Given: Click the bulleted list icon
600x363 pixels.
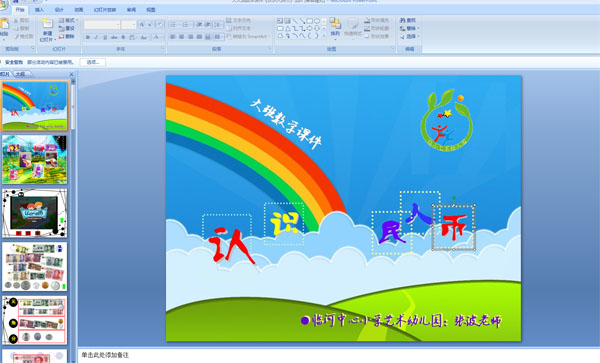Looking at the screenshot, I should pos(173,25).
